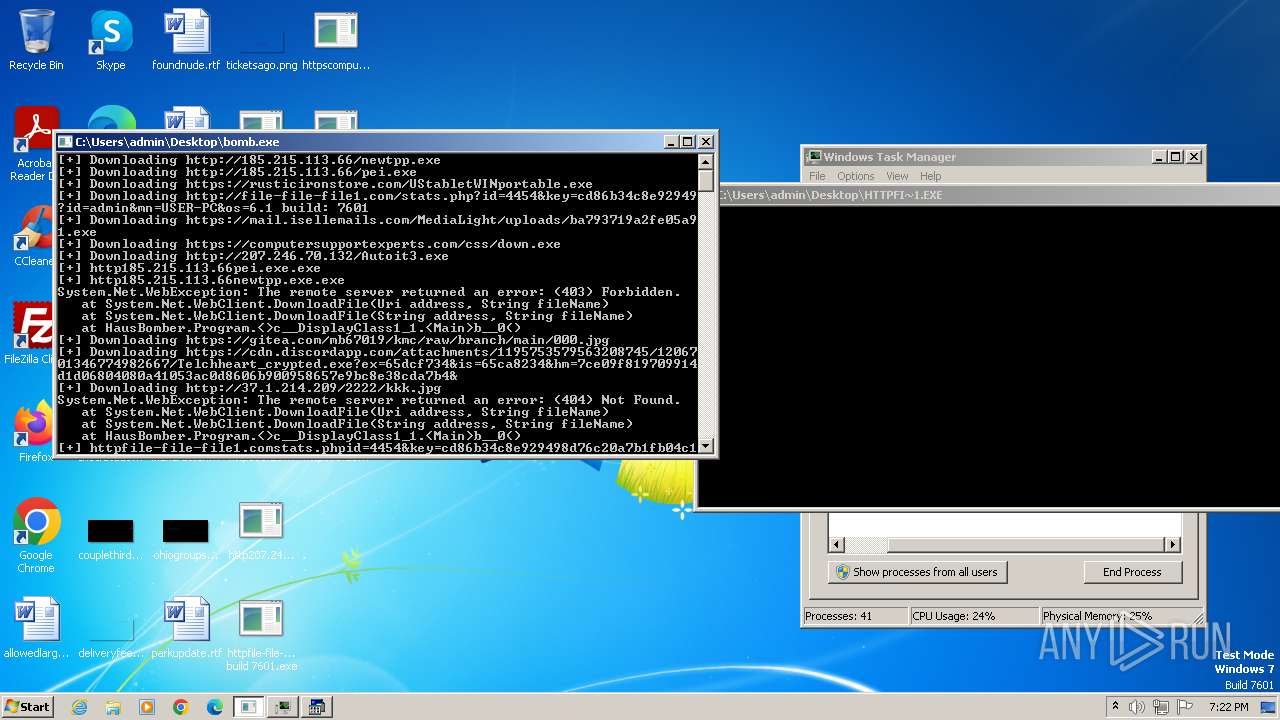Click the (403) Forbidden error line
The height and width of the screenshot is (720, 1280).
[369, 292]
